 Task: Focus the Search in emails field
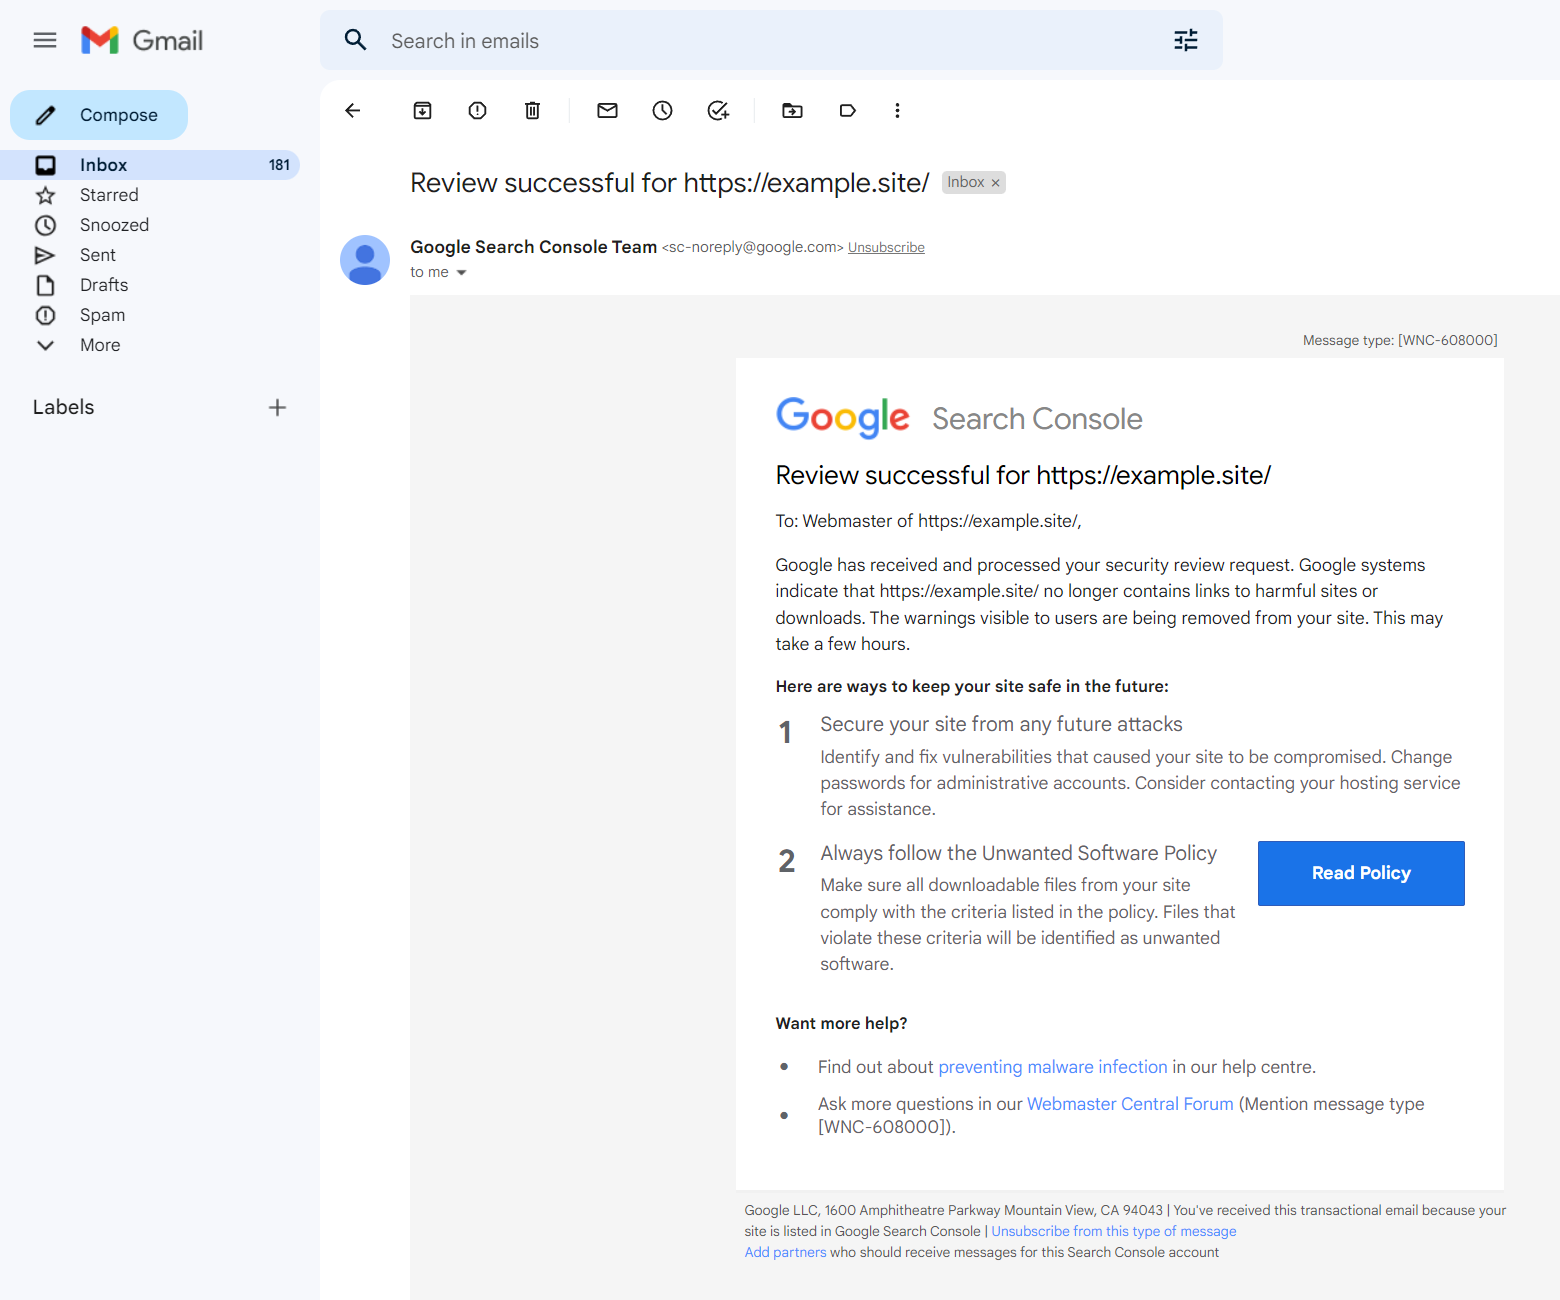point(771,40)
